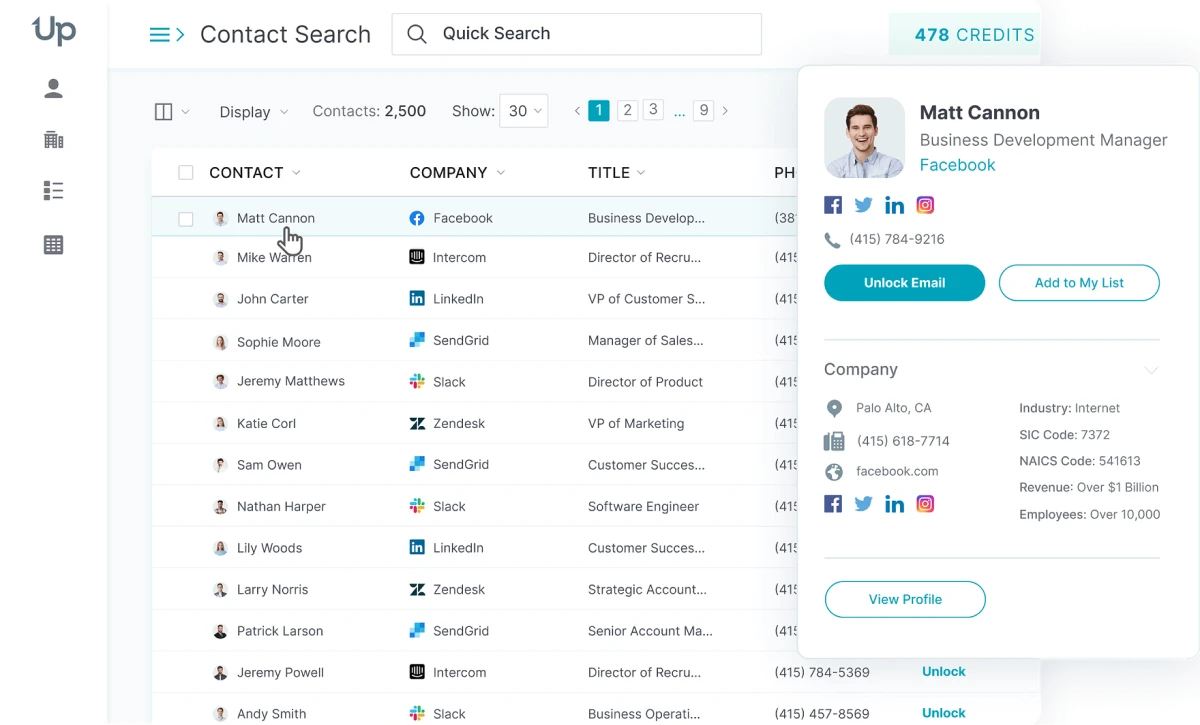Image resolution: width=1200 pixels, height=725 pixels.
Task: Open Matt Cannon's Instagram profile icon
Action: tap(926, 205)
